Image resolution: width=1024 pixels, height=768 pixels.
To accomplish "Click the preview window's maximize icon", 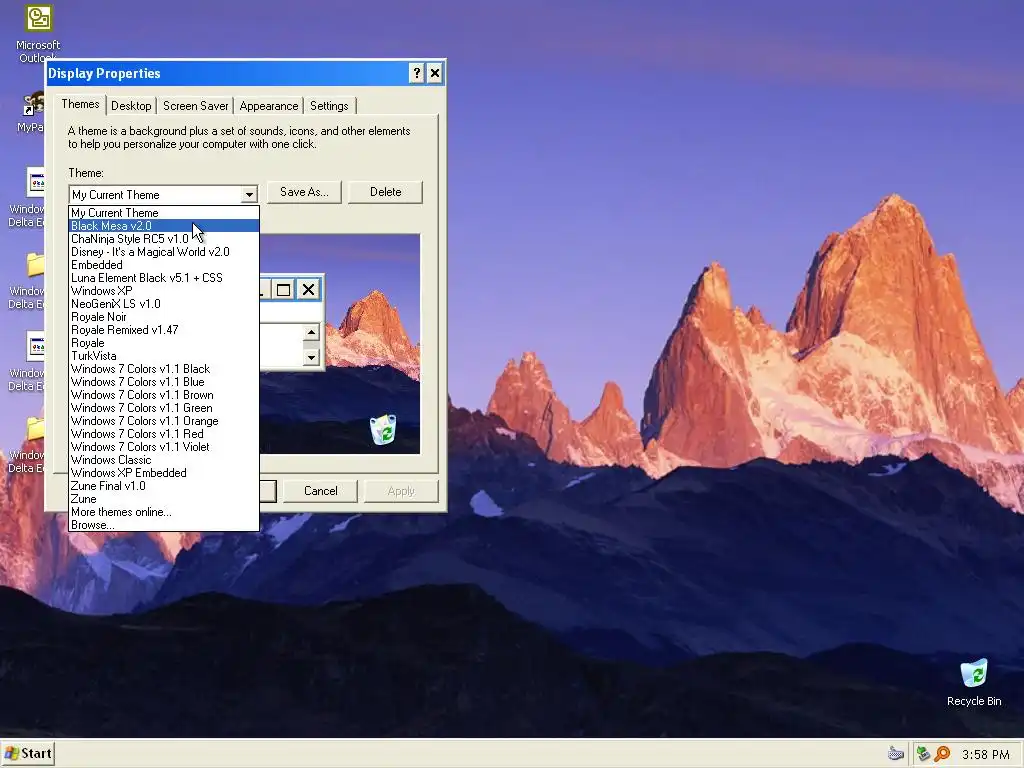I will [283, 289].
